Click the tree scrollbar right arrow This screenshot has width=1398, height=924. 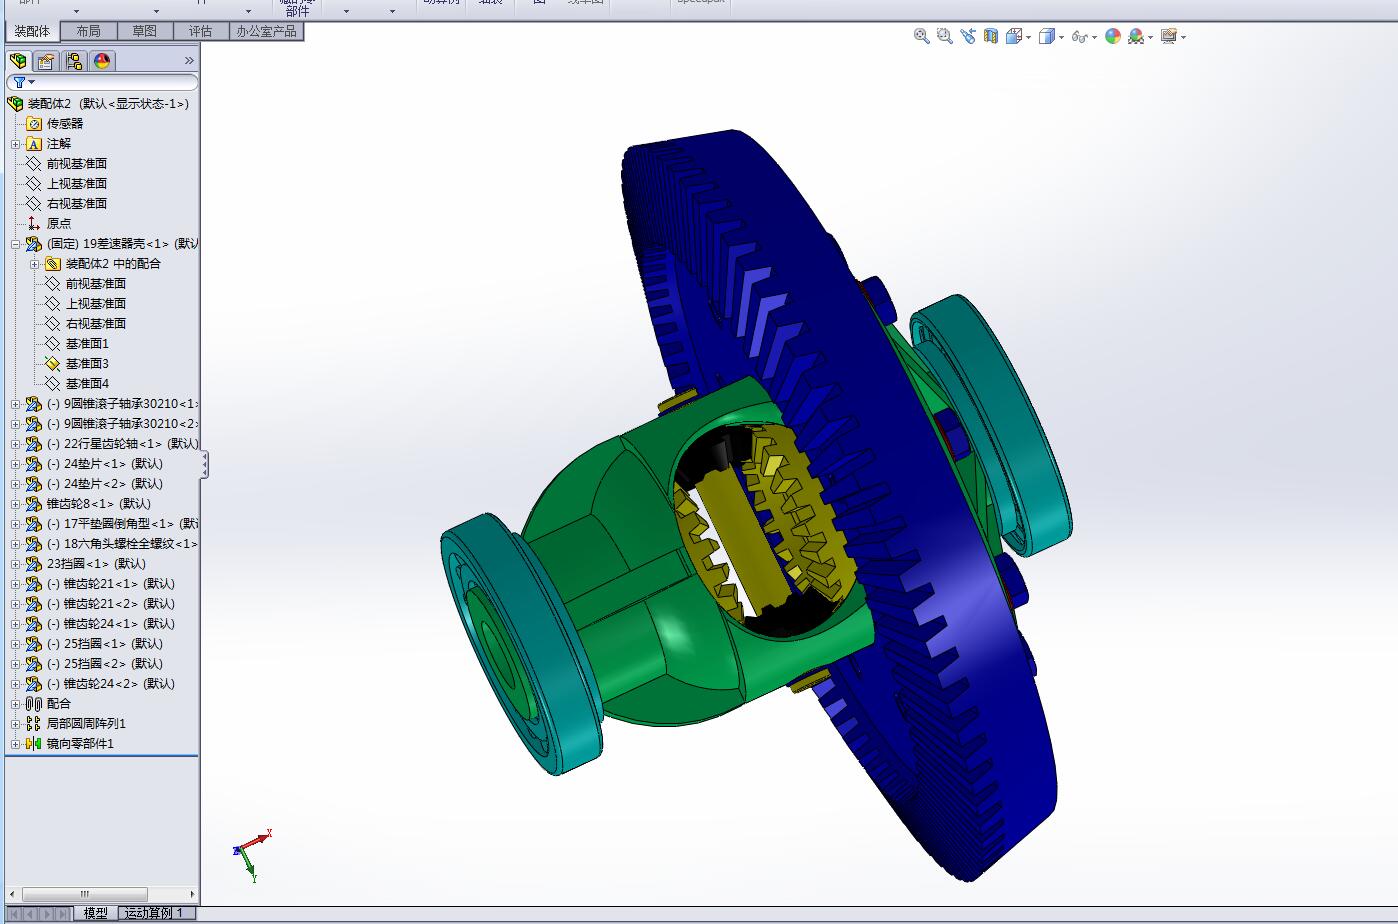pos(192,894)
